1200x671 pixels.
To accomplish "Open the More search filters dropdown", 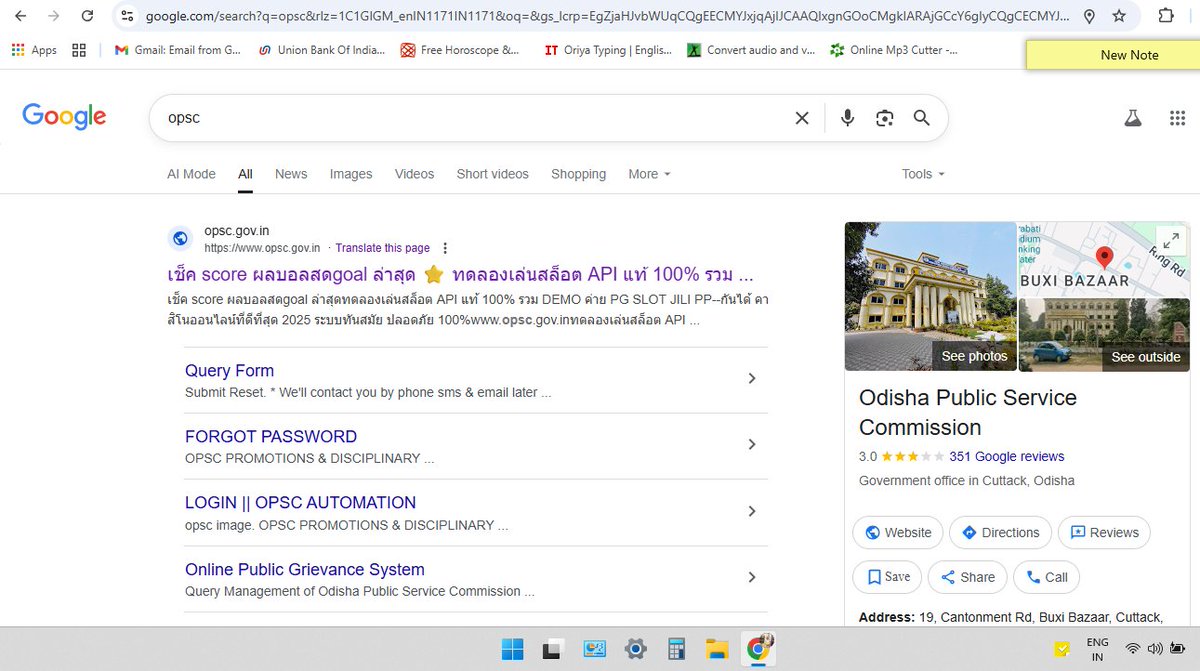I will click(x=649, y=174).
